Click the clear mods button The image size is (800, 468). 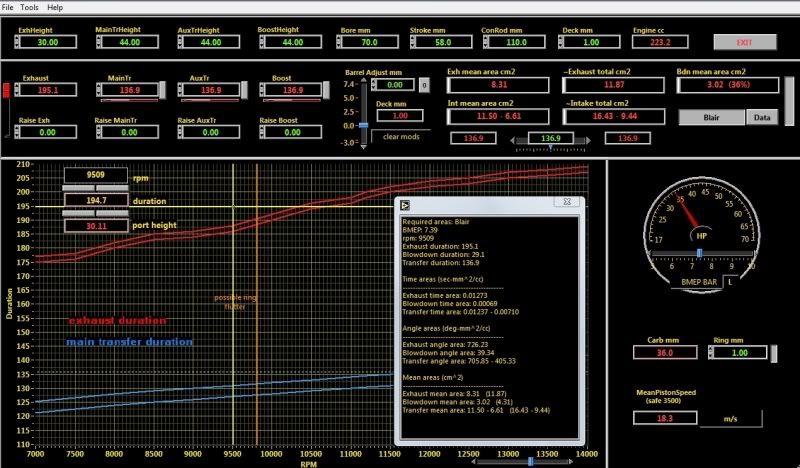[401, 137]
